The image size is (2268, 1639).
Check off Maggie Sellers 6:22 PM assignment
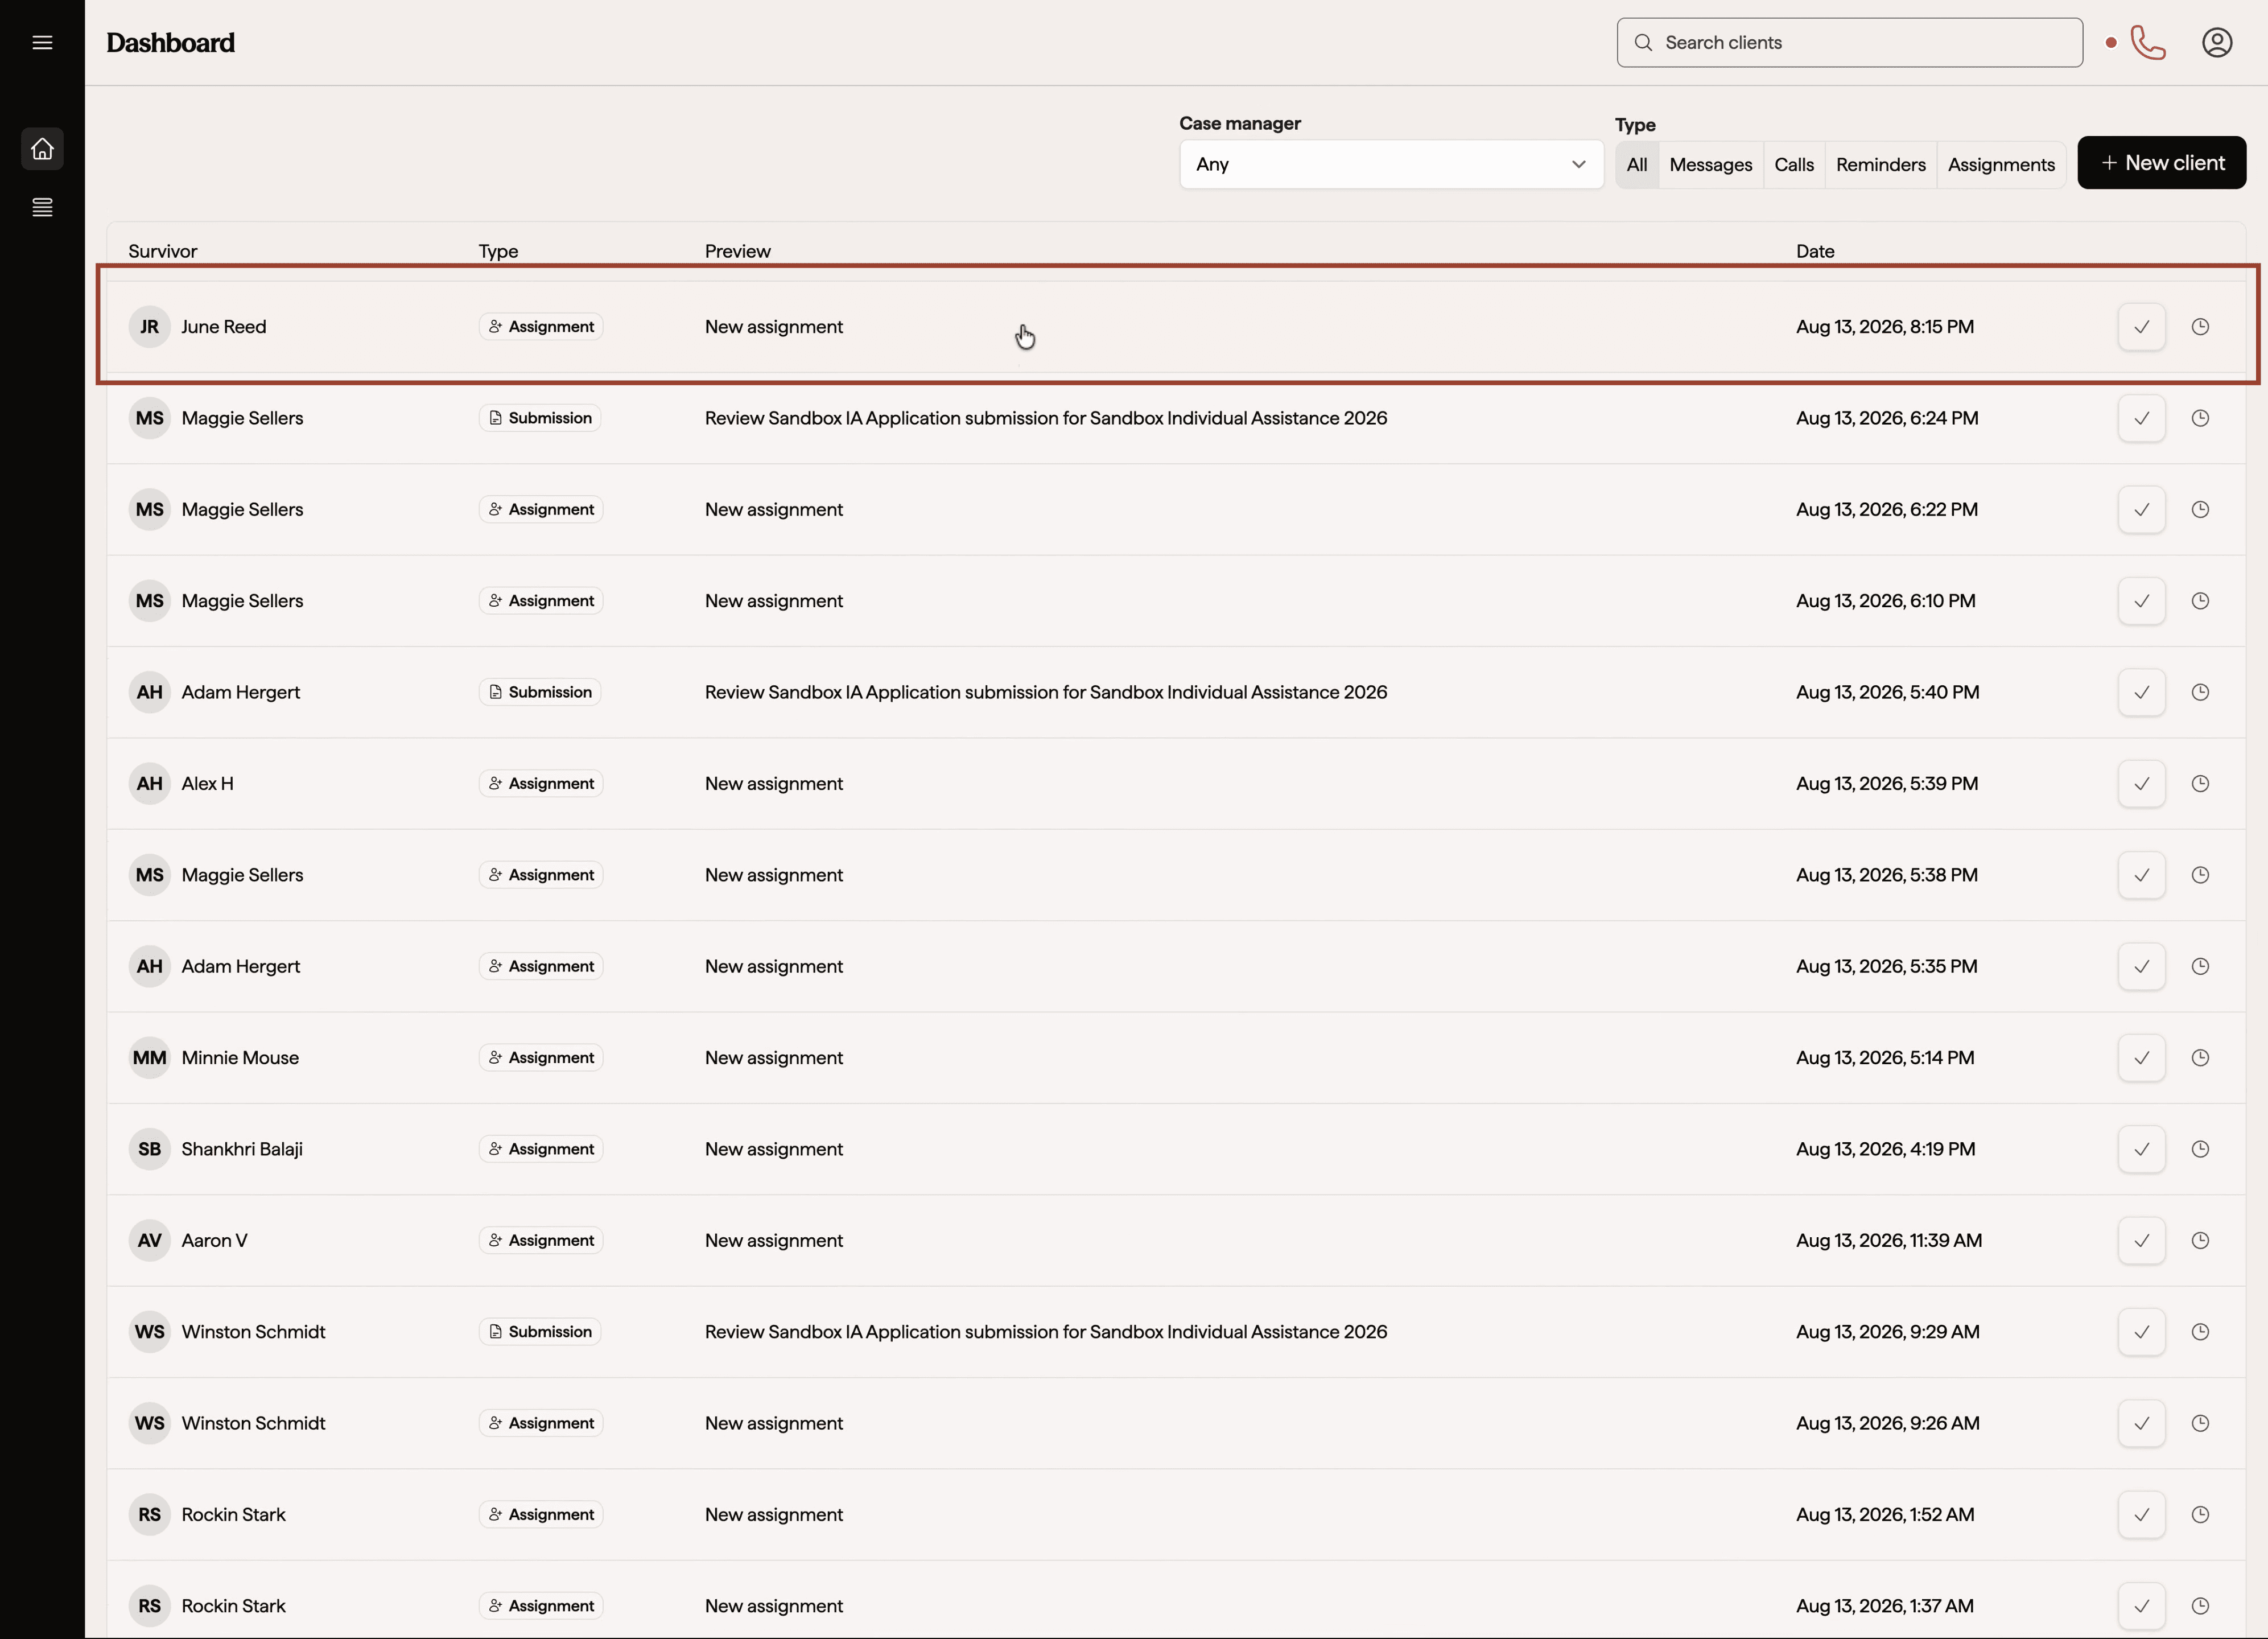point(2141,509)
